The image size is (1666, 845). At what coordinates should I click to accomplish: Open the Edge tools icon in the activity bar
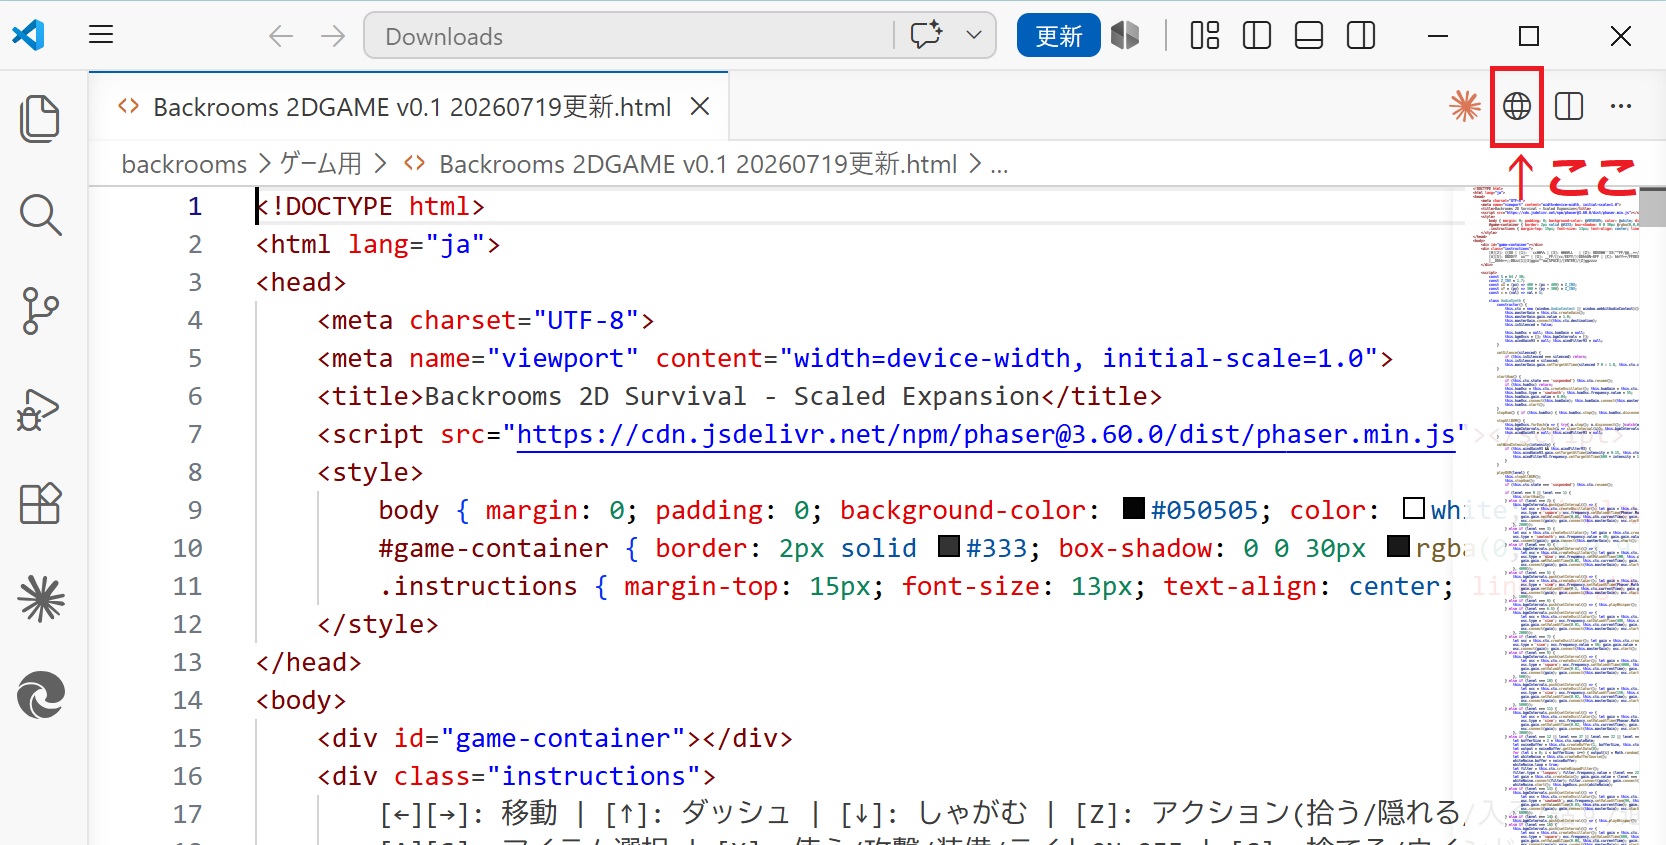point(40,695)
